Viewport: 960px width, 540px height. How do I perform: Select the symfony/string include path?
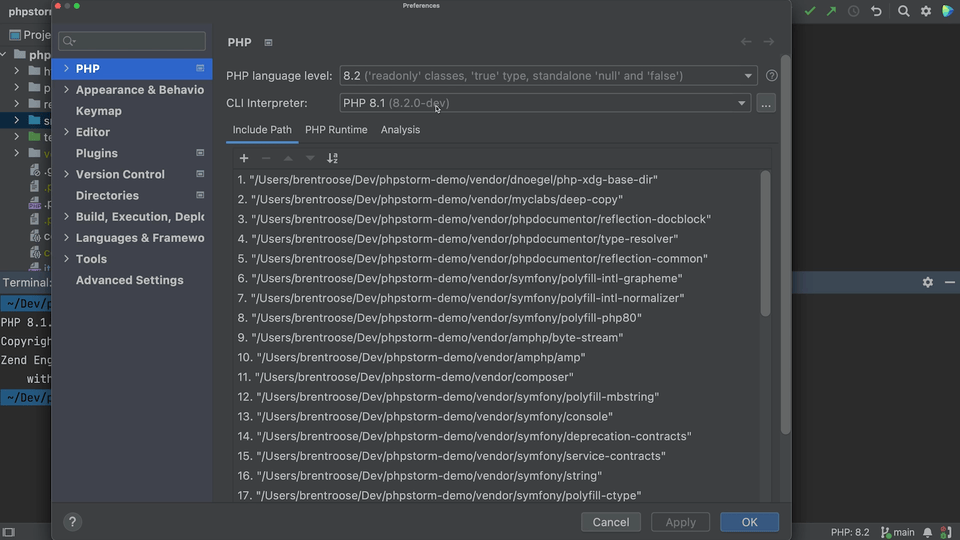click(x=419, y=476)
